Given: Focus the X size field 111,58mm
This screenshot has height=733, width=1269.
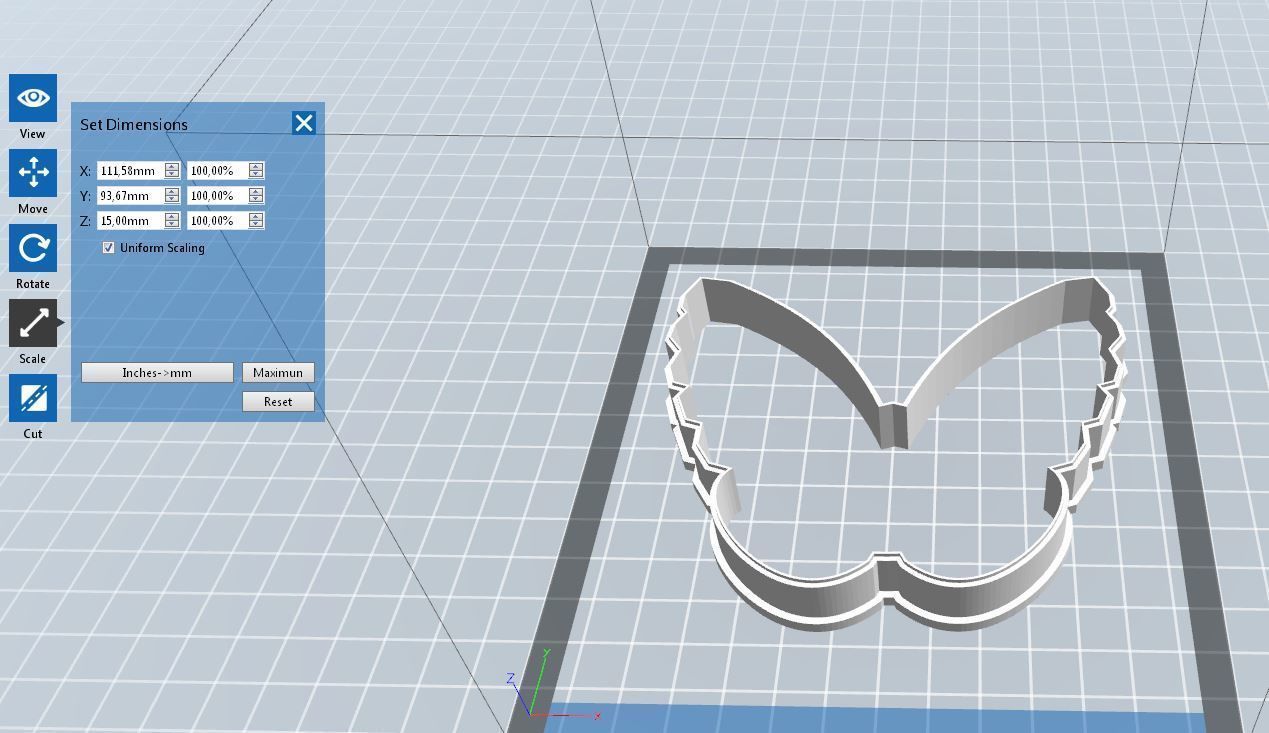Looking at the screenshot, I should click(130, 170).
